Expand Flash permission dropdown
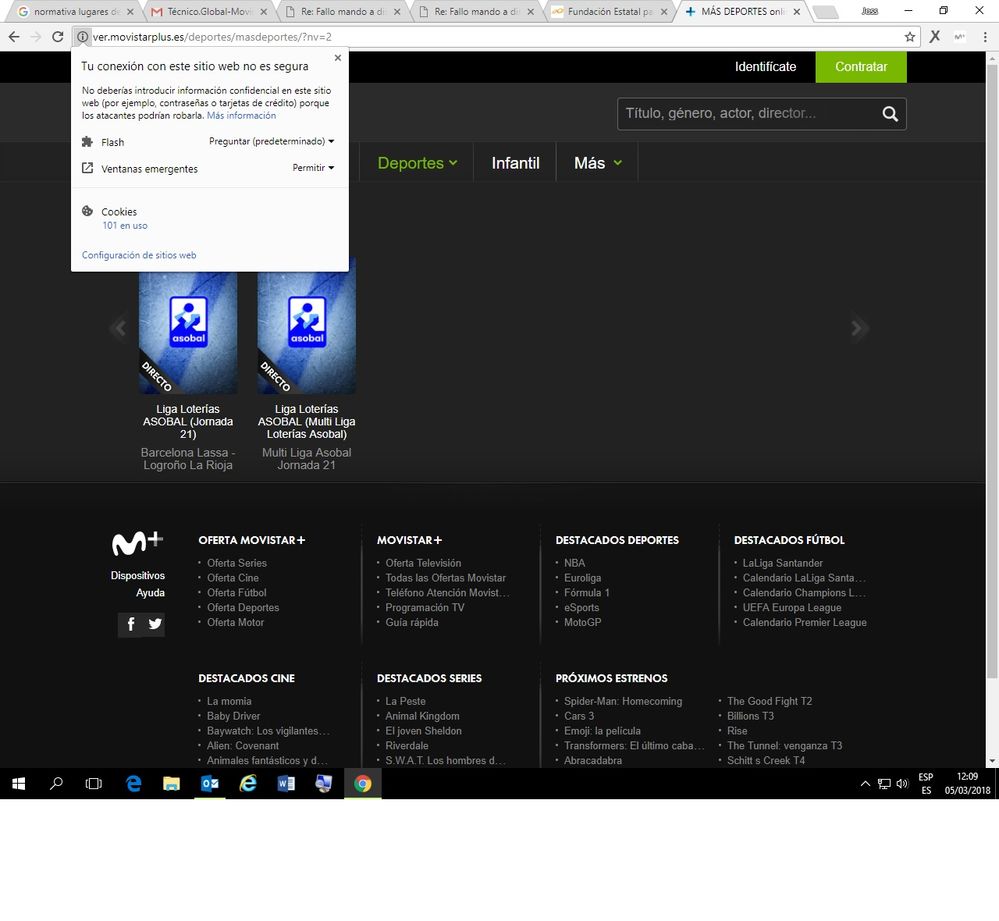Image resolution: width=999 pixels, height=921 pixels. (272, 142)
